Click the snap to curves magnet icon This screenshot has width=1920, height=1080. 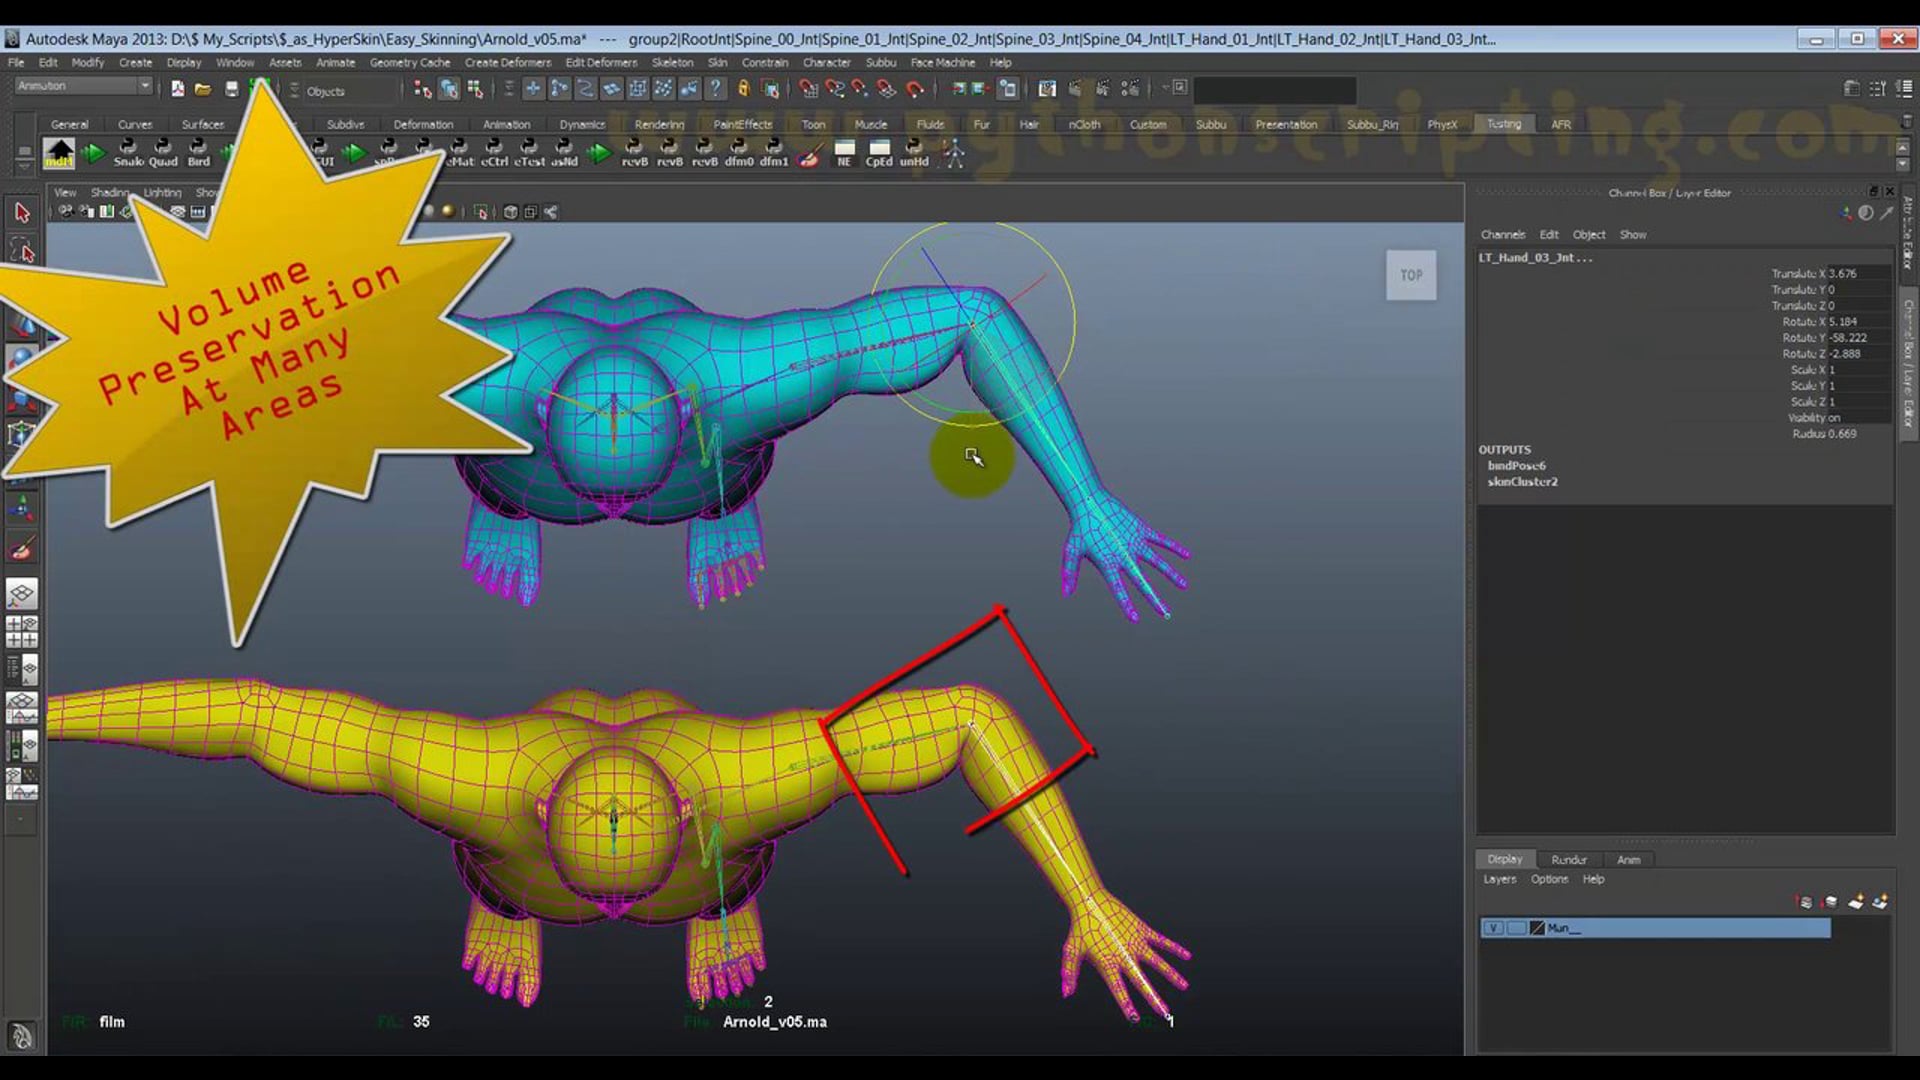[x=834, y=89]
